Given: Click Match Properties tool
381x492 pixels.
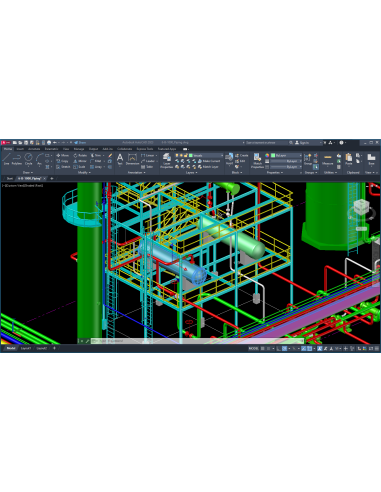Looking at the screenshot, I should pyautogui.click(x=257, y=160).
